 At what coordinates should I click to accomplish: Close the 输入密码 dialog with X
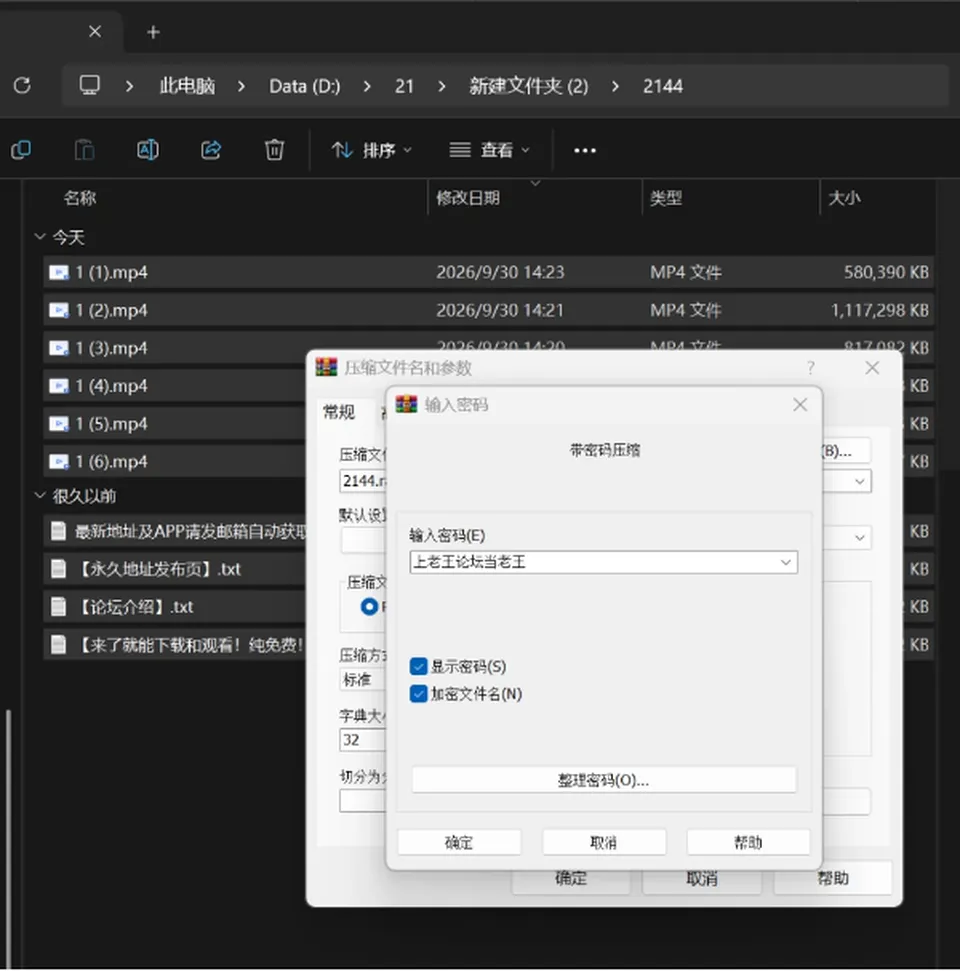(x=800, y=405)
